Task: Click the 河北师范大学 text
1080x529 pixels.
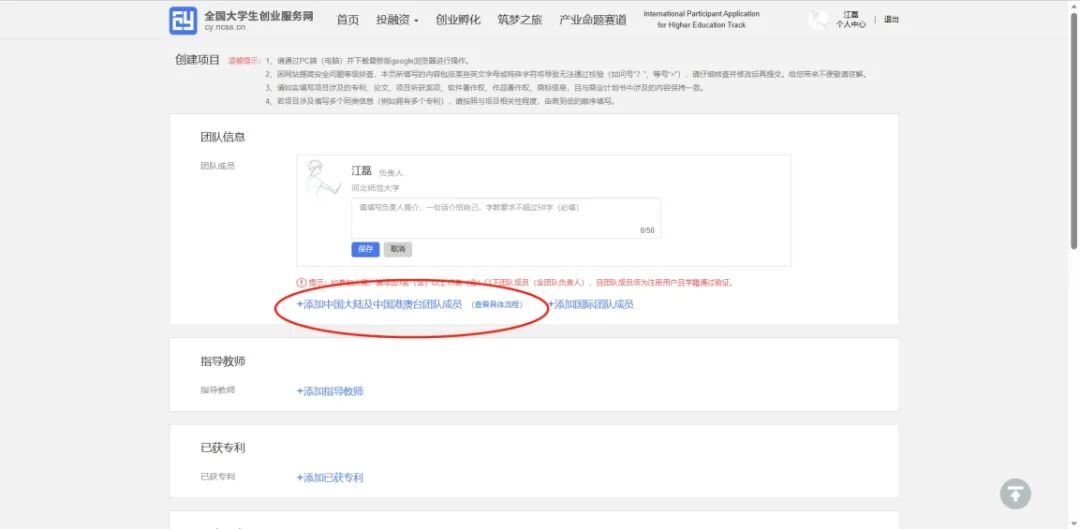Action: (x=375, y=187)
